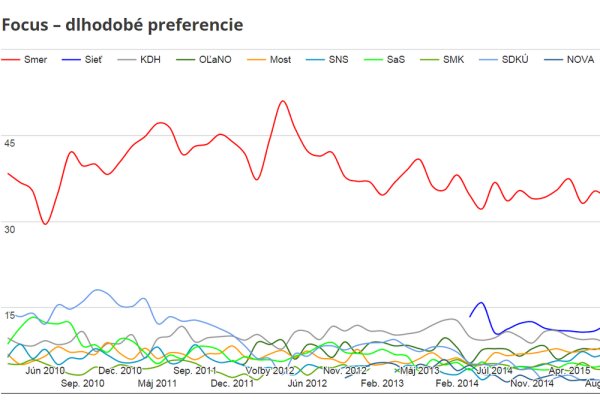Click the Dec. 2010 timeline label

click(x=119, y=370)
